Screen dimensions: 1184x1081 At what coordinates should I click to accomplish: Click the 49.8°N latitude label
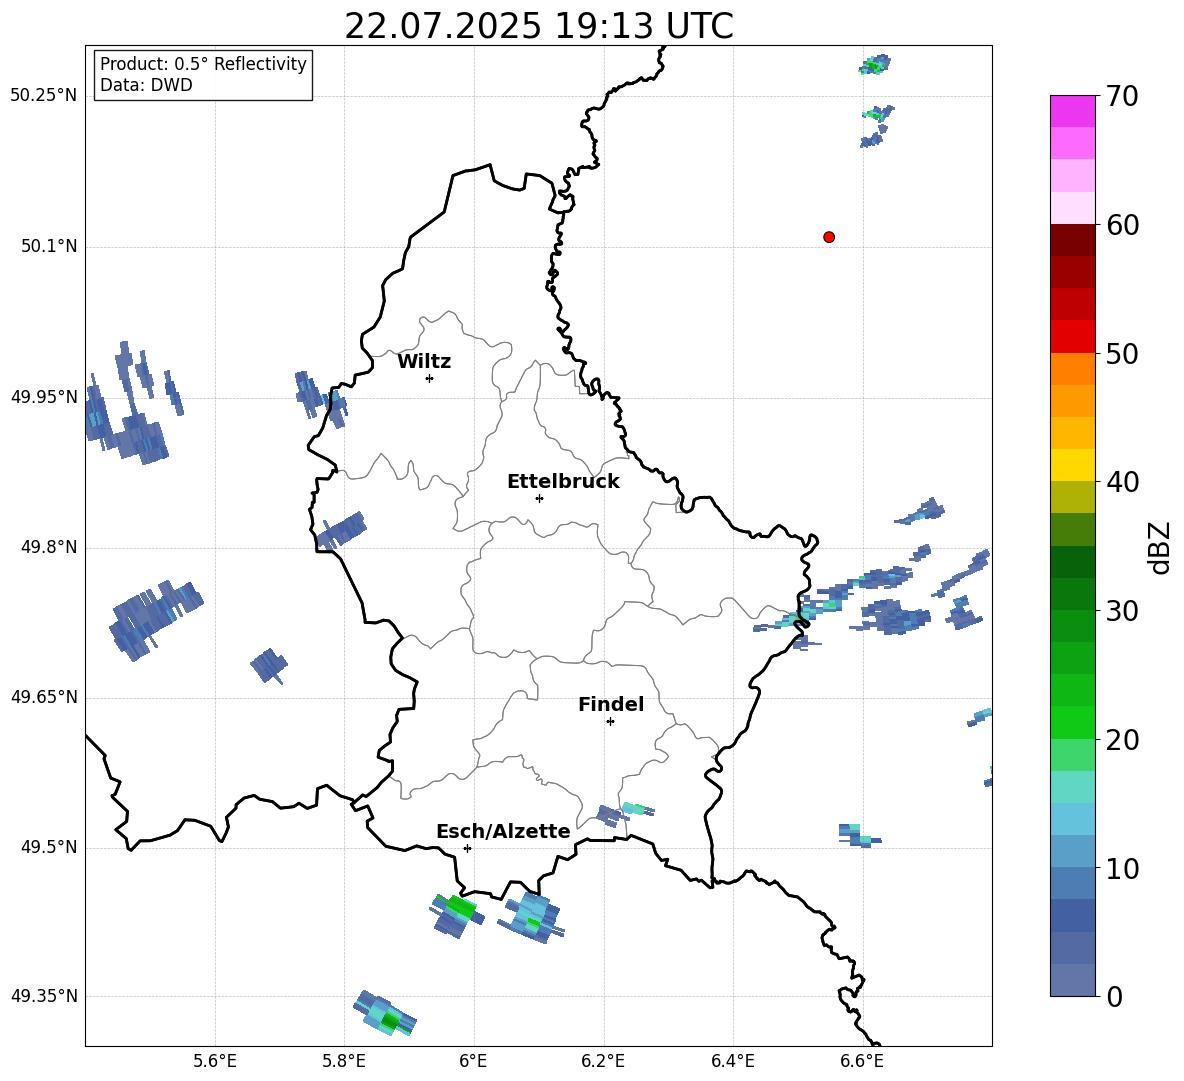coord(49,547)
